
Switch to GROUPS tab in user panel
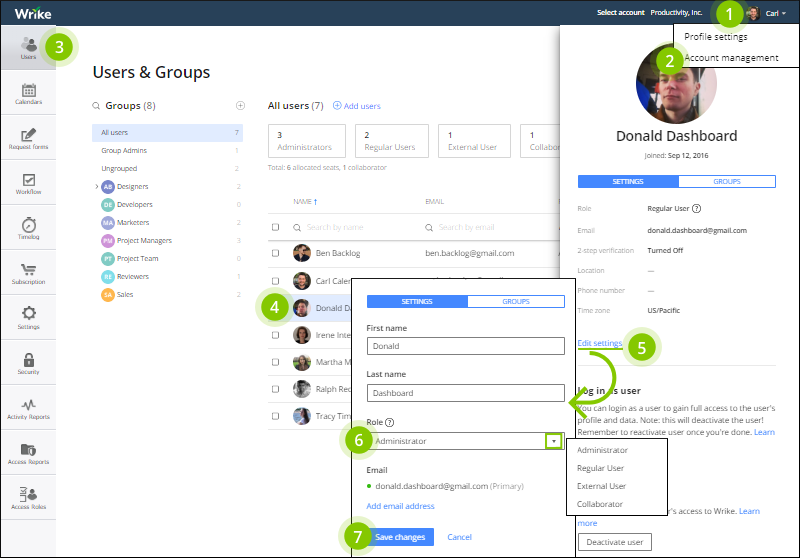point(727,182)
